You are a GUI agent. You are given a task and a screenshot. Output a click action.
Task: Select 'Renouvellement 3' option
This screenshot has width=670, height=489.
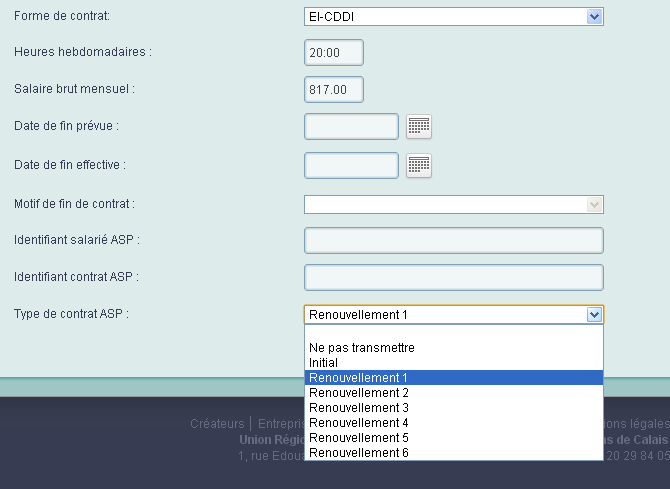pos(454,407)
